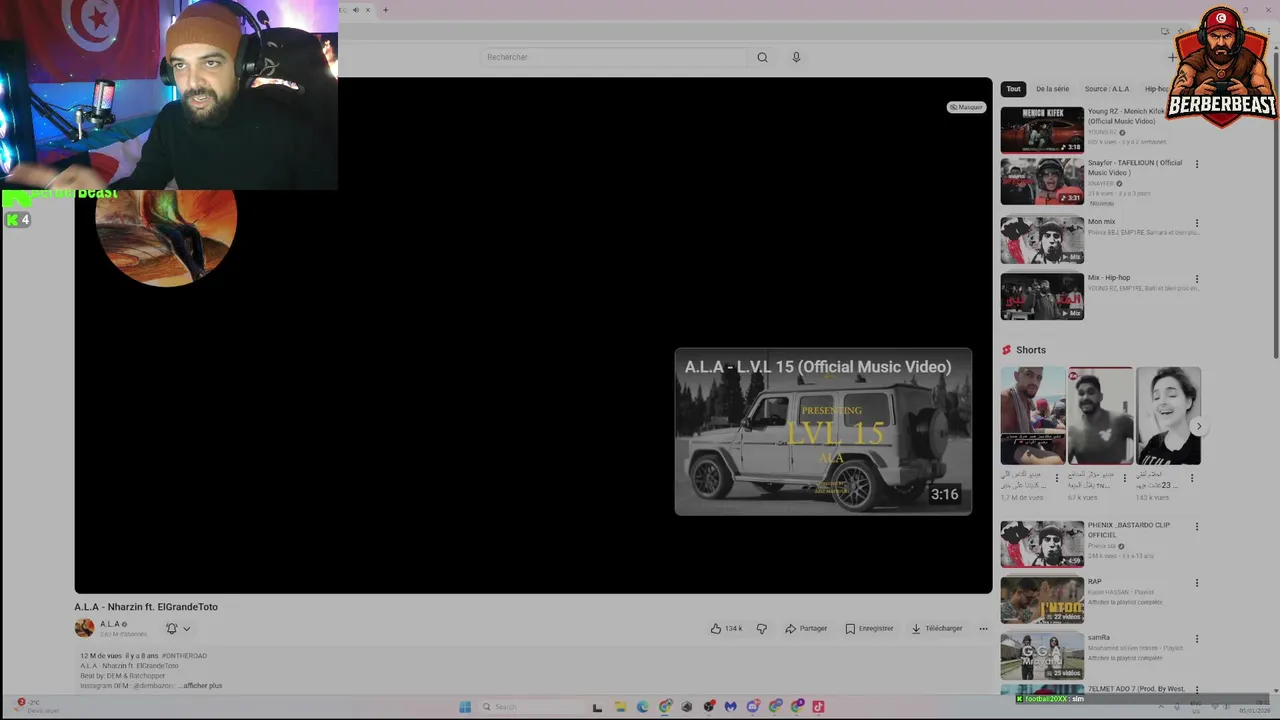This screenshot has width=1280, height=720.
Task: Click Young RZ - Menich Kifek title
Action: coord(1126,116)
